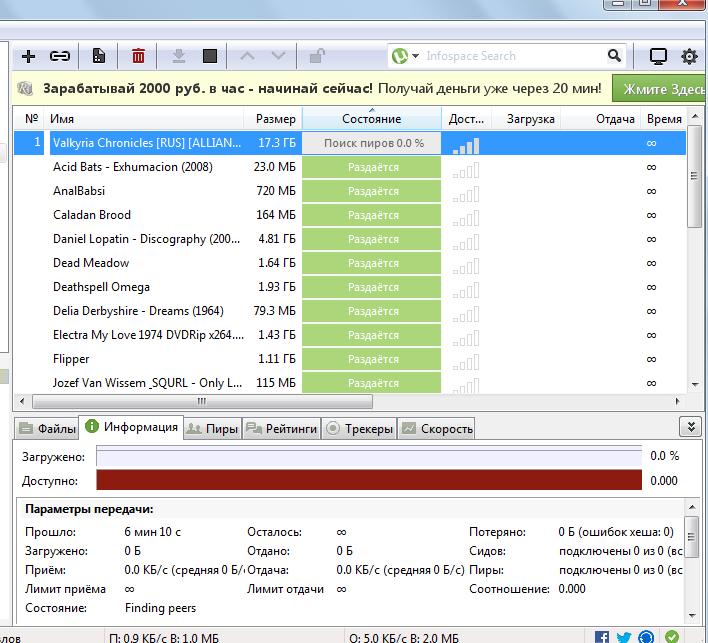Screen dimensions: 708x643
Task: Click the Infospace Search input field
Action: [512, 56]
